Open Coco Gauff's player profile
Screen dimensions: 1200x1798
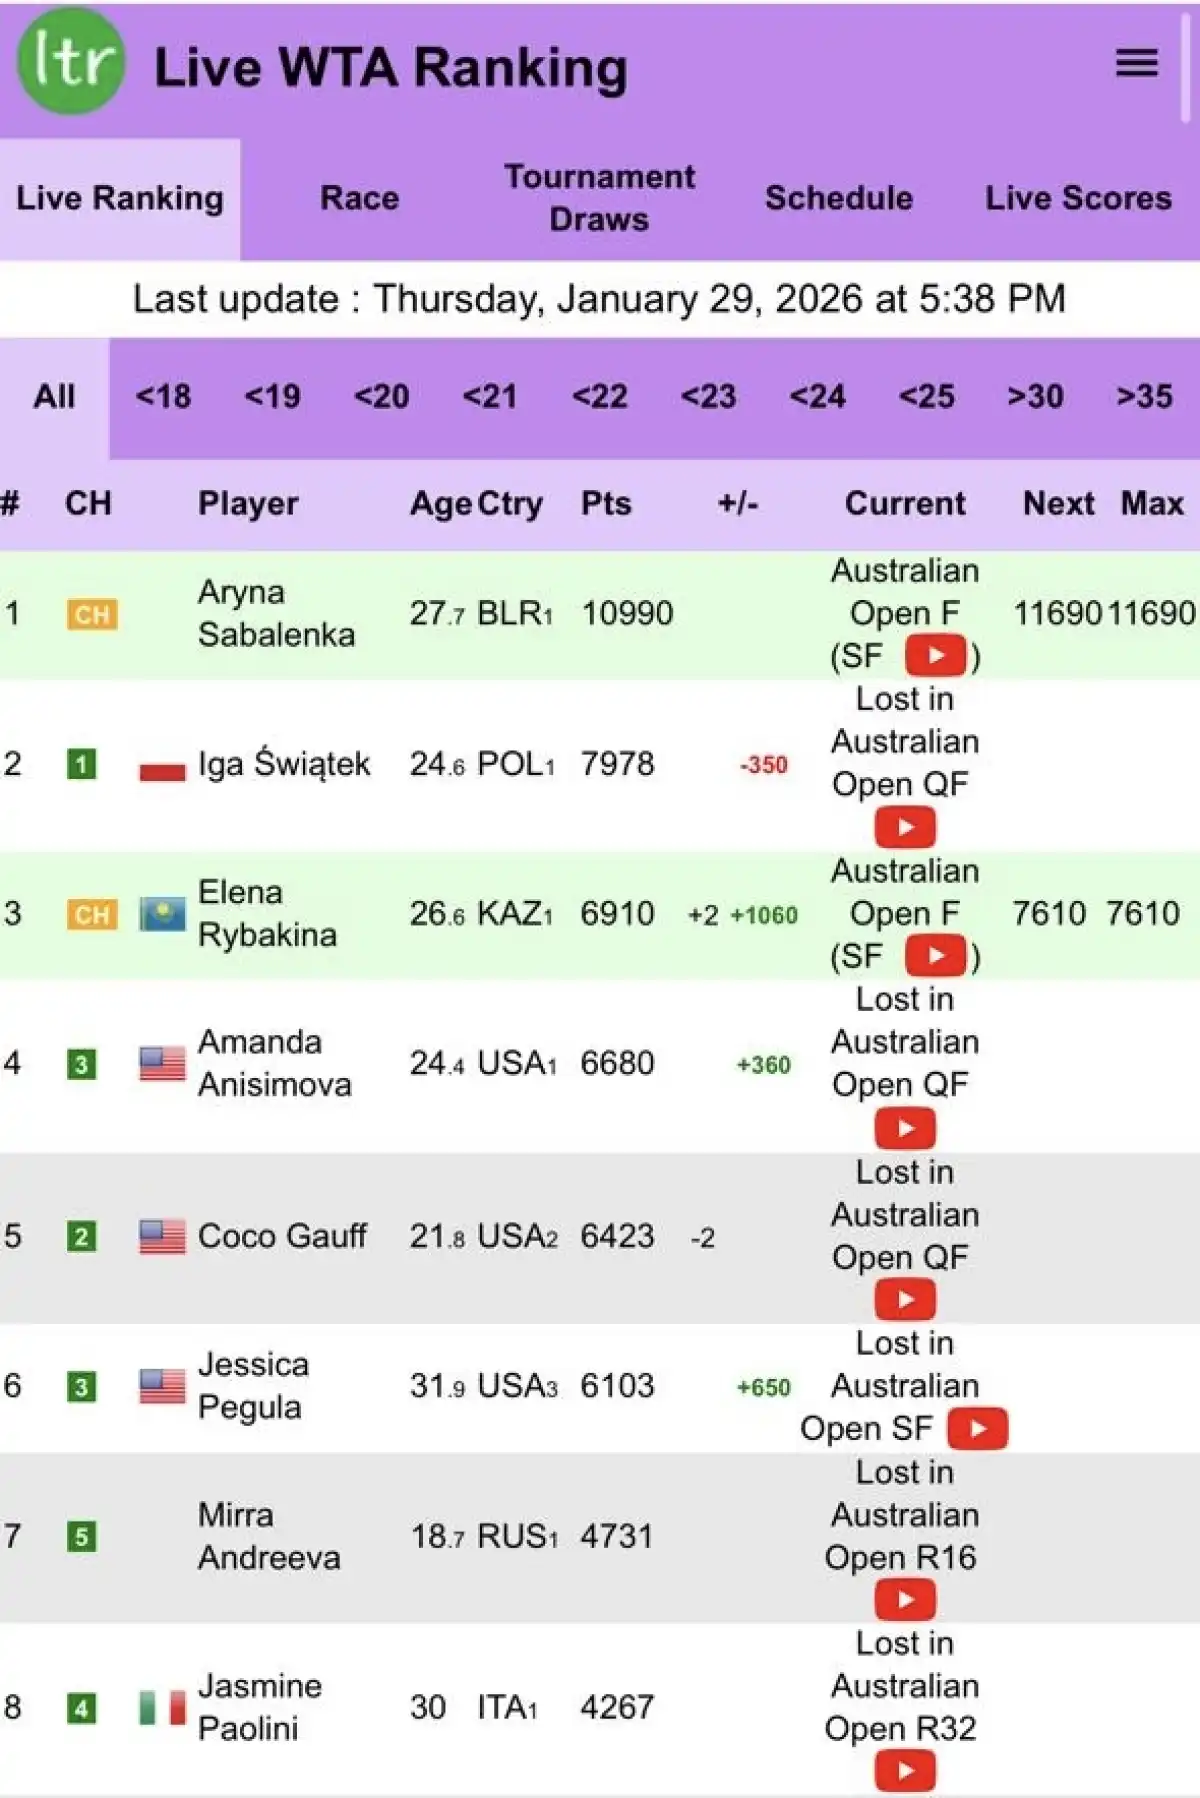(282, 1236)
